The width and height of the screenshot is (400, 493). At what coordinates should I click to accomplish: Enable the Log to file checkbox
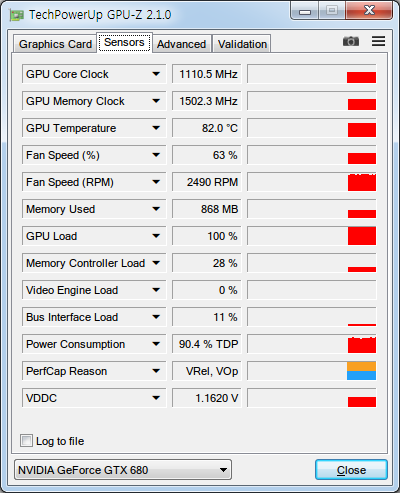pyautogui.click(x=26, y=441)
